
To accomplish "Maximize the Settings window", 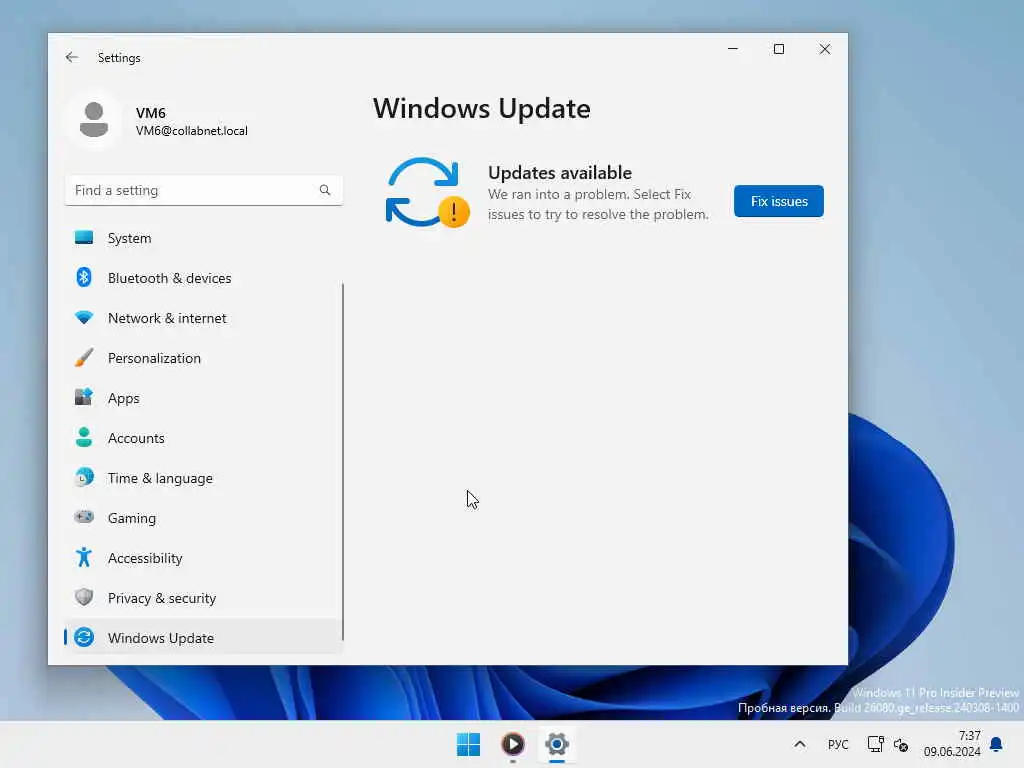I will tap(778, 49).
